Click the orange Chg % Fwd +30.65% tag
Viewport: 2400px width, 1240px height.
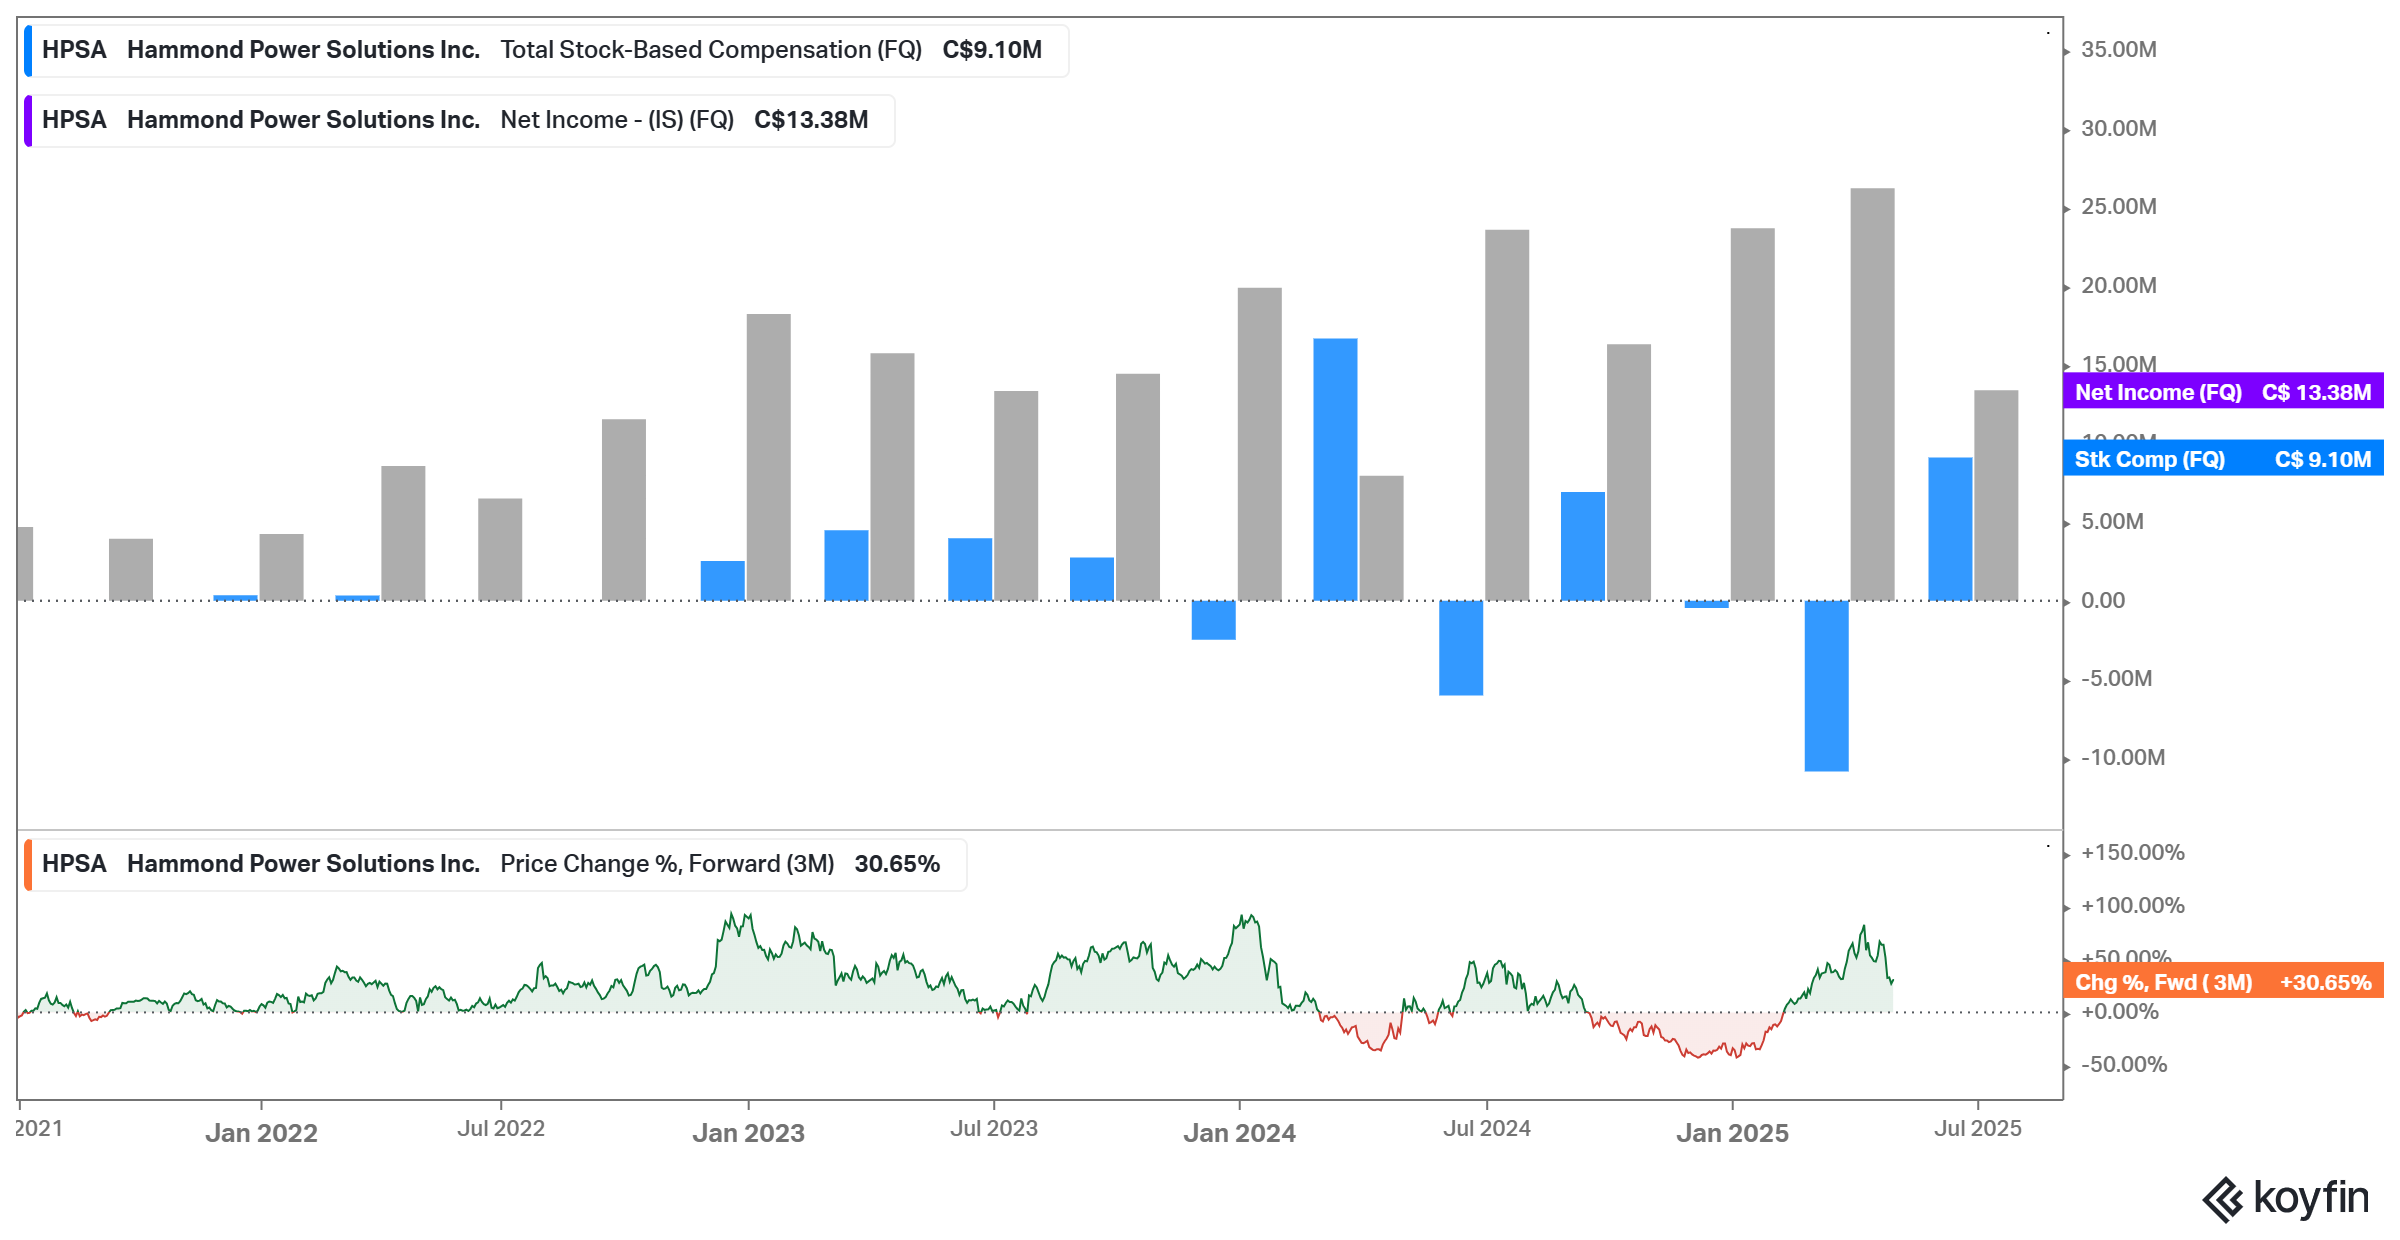pyautogui.click(x=2222, y=982)
